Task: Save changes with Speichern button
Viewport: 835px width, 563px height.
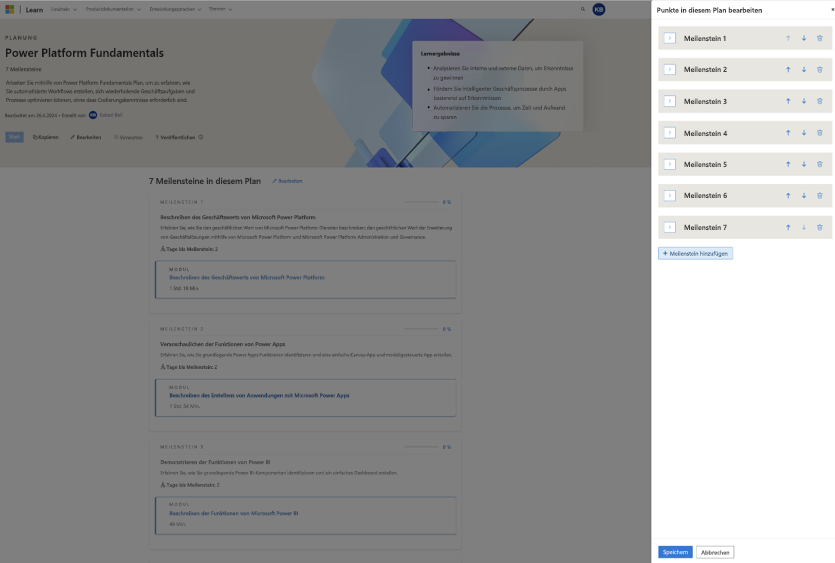Action: click(675, 552)
